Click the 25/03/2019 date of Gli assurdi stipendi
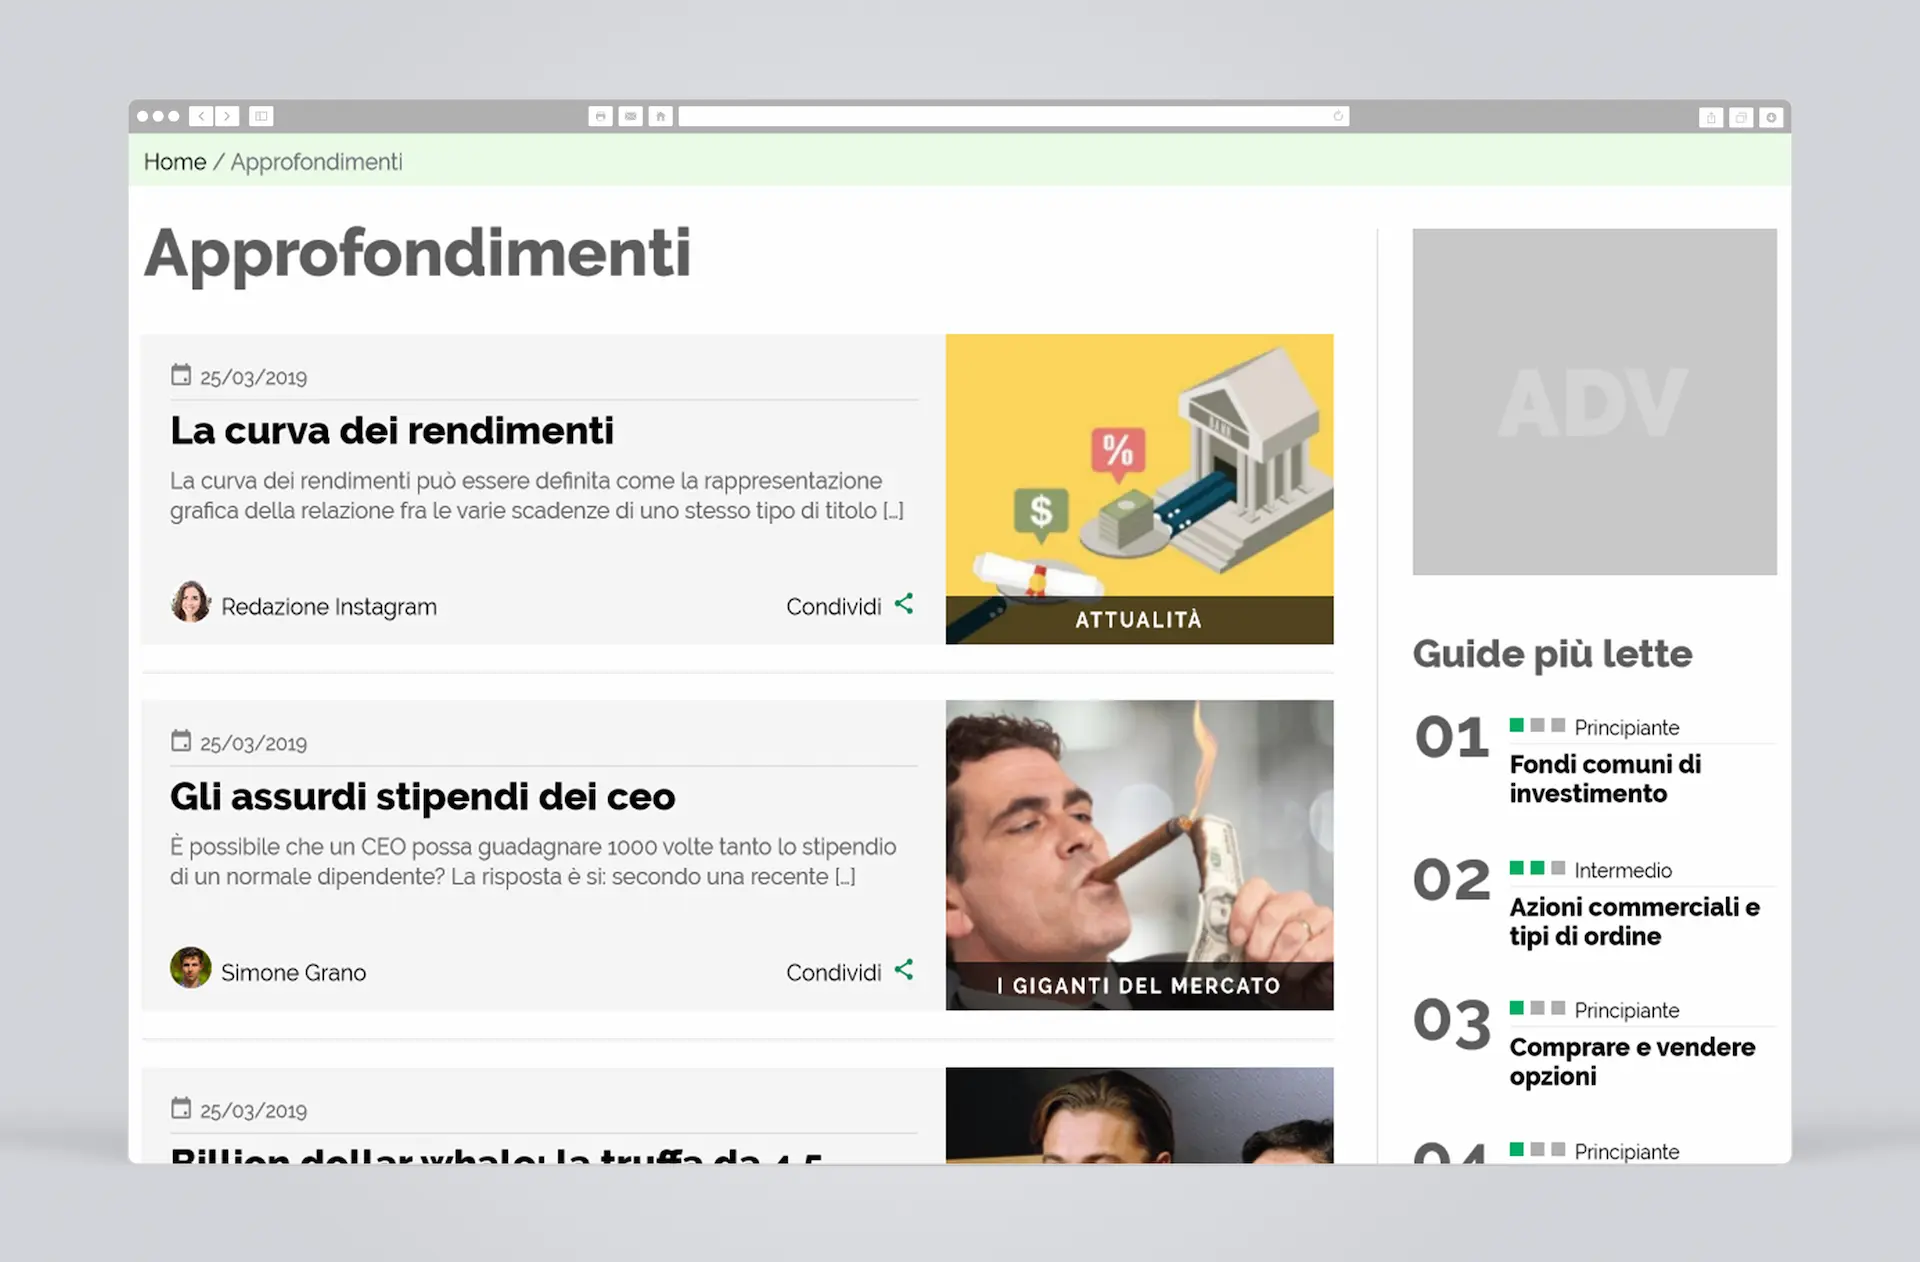The image size is (1920, 1262). [253, 744]
